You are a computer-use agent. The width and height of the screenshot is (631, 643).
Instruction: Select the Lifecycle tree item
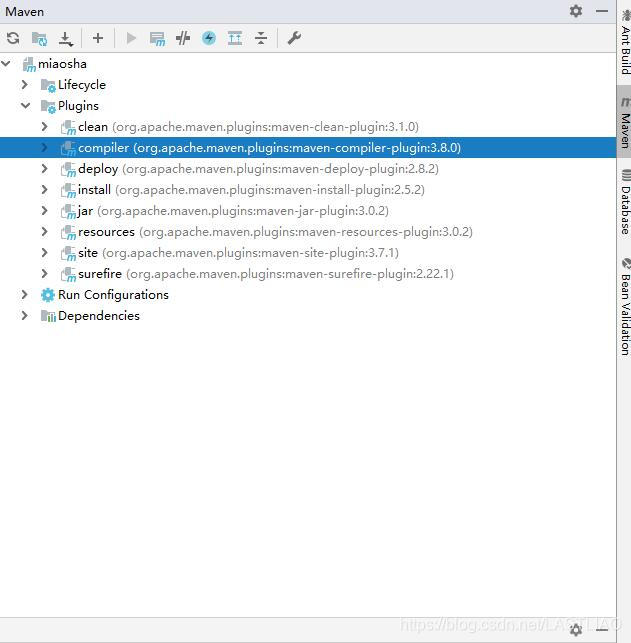click(308, 84)
